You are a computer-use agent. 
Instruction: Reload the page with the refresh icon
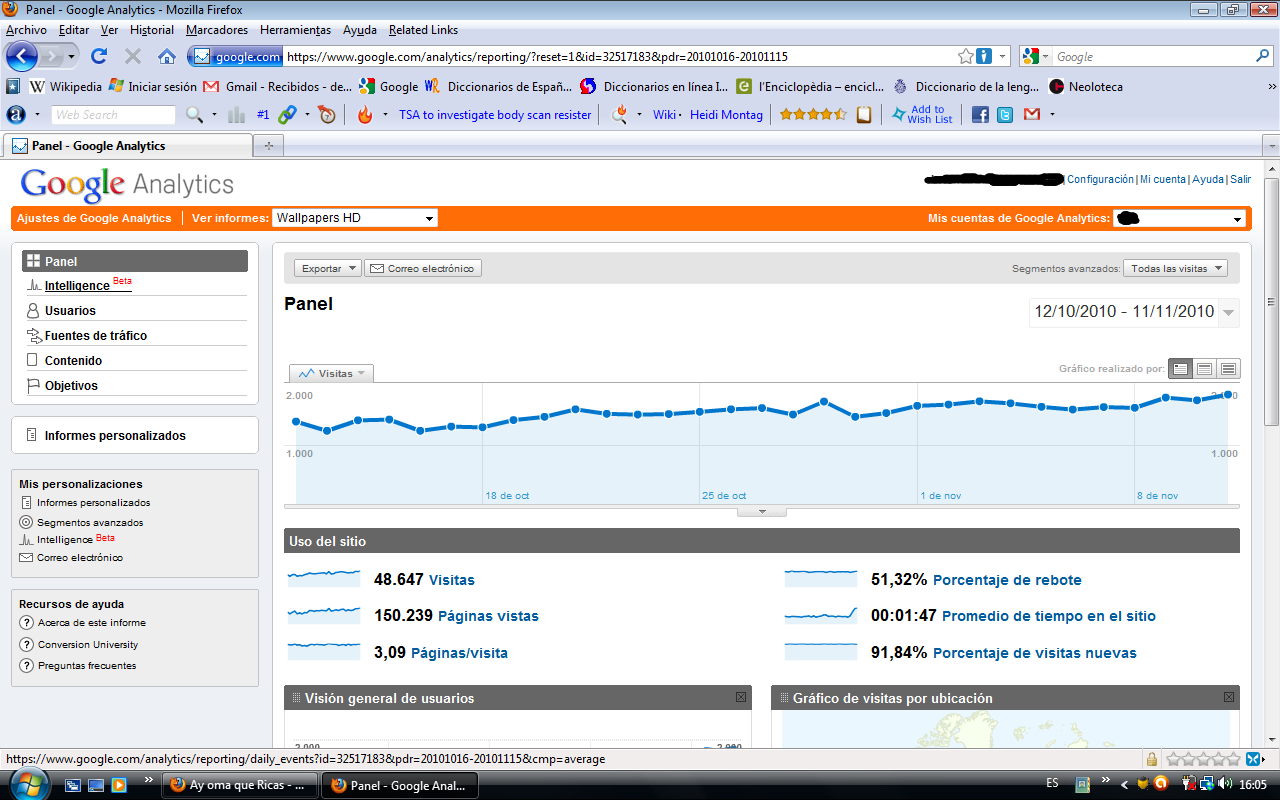pos(99,57)
